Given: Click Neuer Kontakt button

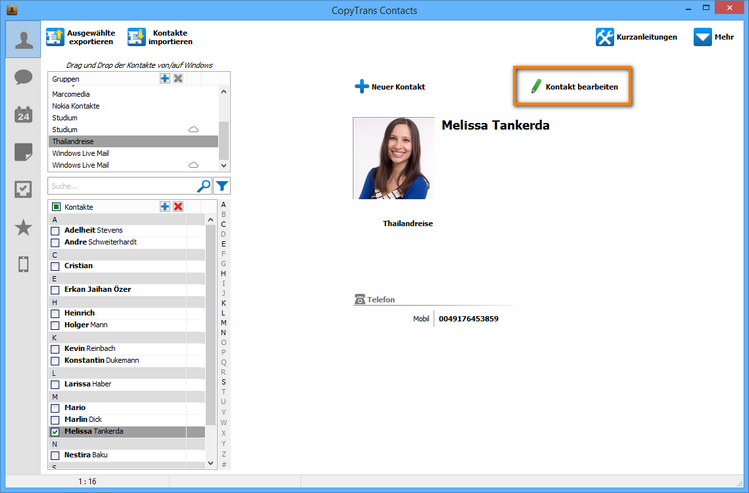Looking at the screenshot, I should point(390,86).
